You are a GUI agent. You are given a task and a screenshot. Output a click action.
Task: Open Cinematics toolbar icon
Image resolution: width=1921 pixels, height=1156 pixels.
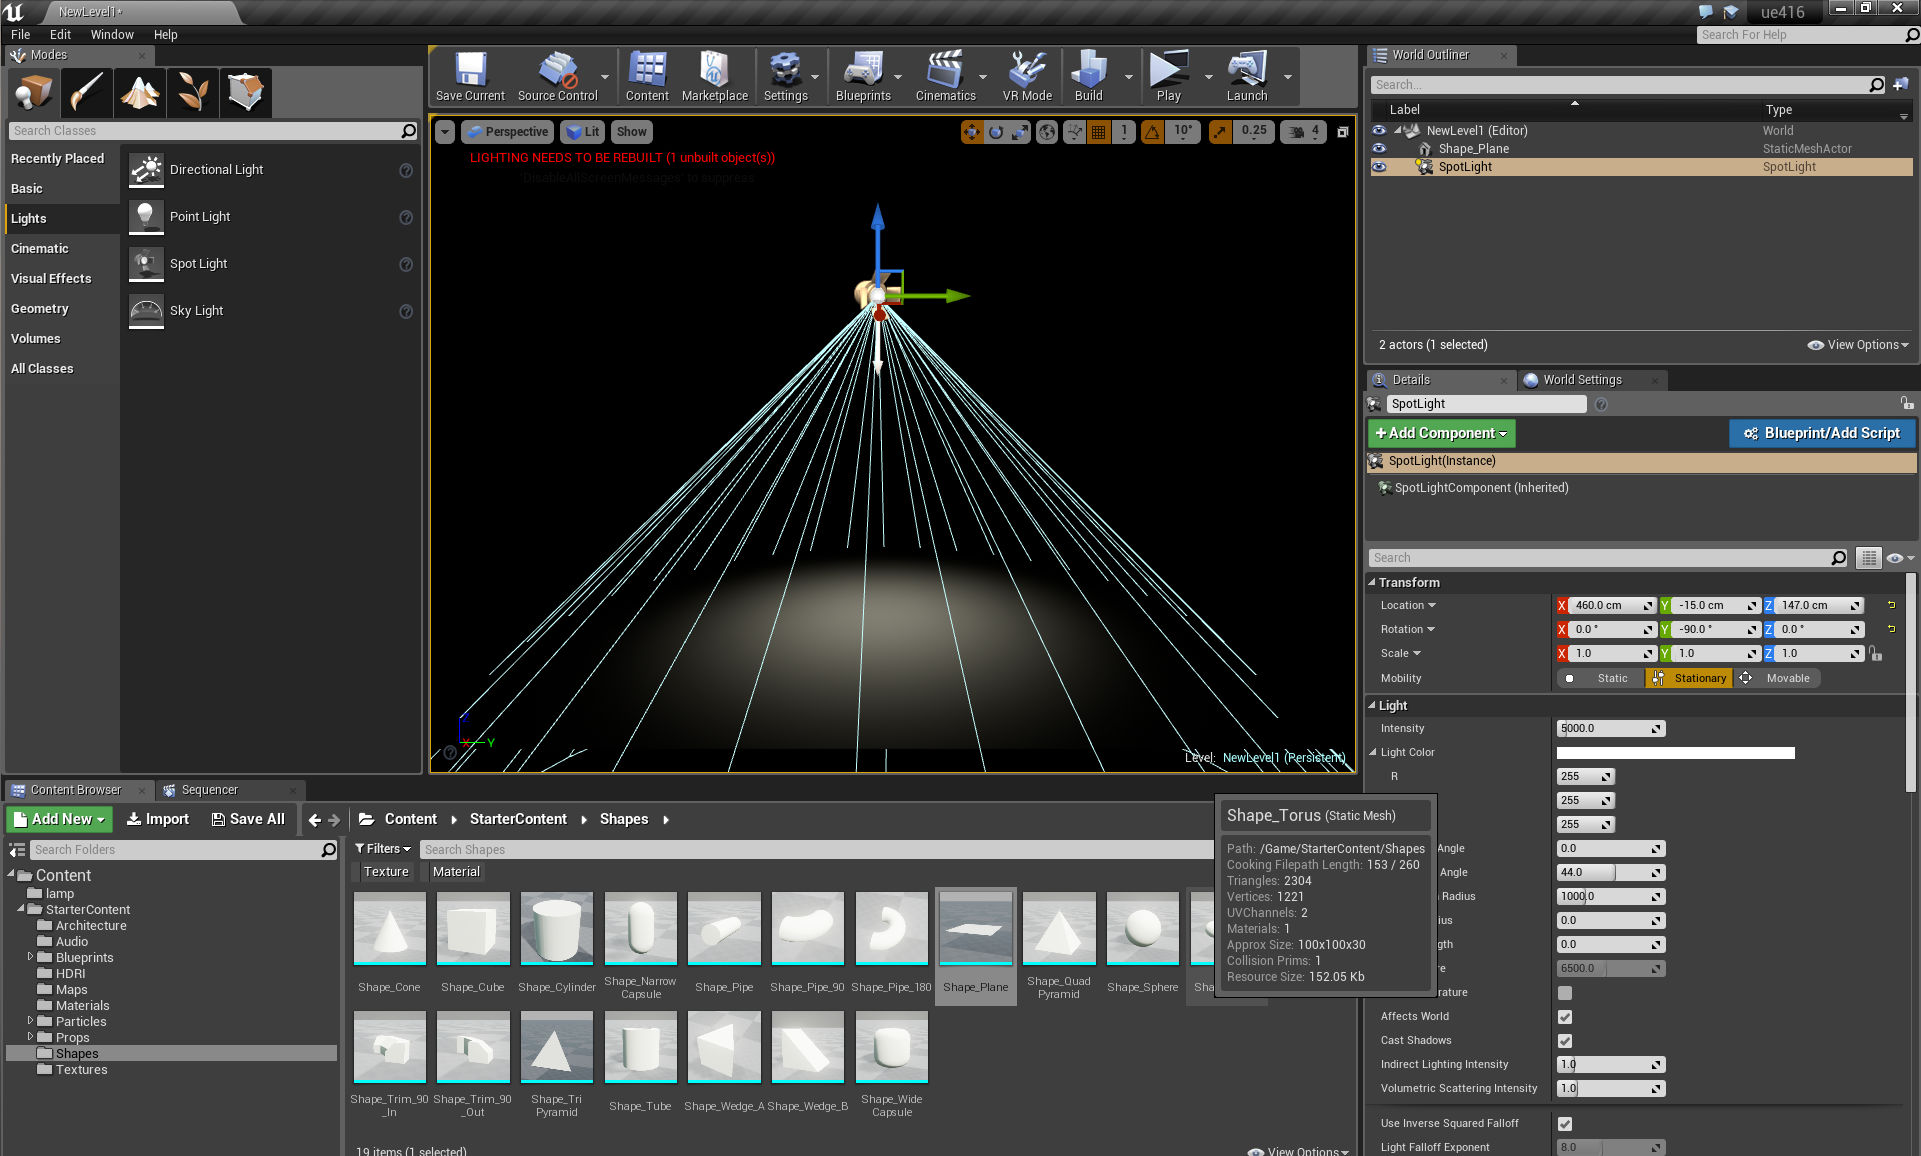tap(944, 76)
